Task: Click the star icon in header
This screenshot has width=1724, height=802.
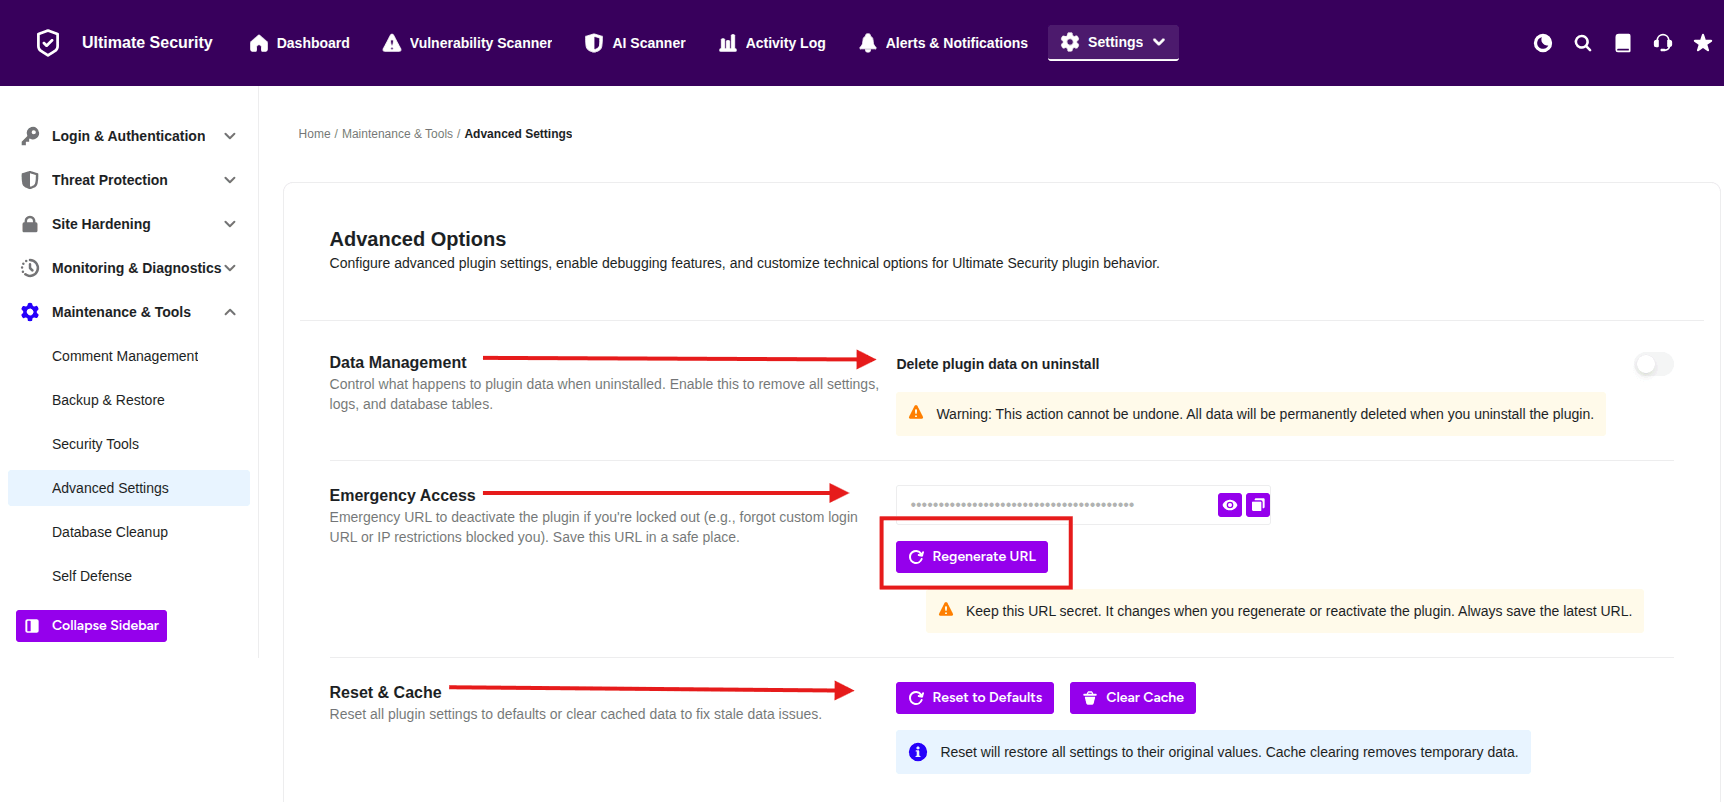Action: [x=1702, y=43]
